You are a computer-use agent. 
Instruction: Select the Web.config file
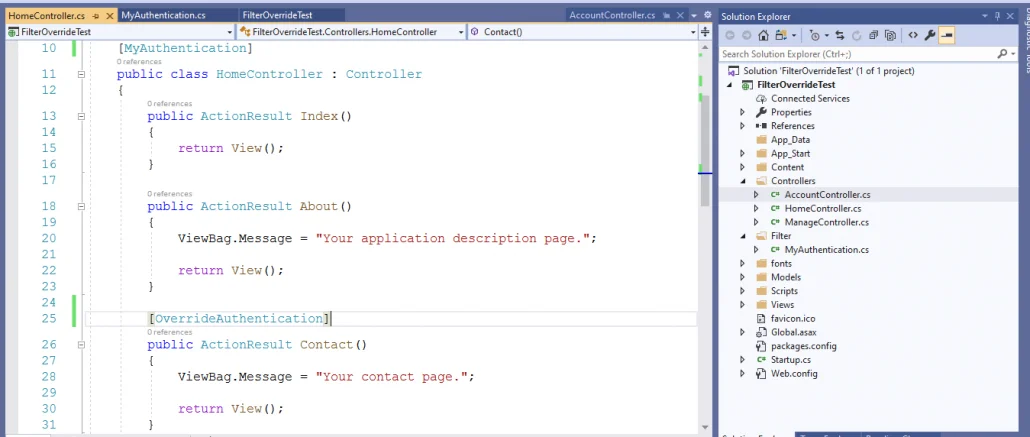(794, 374)
